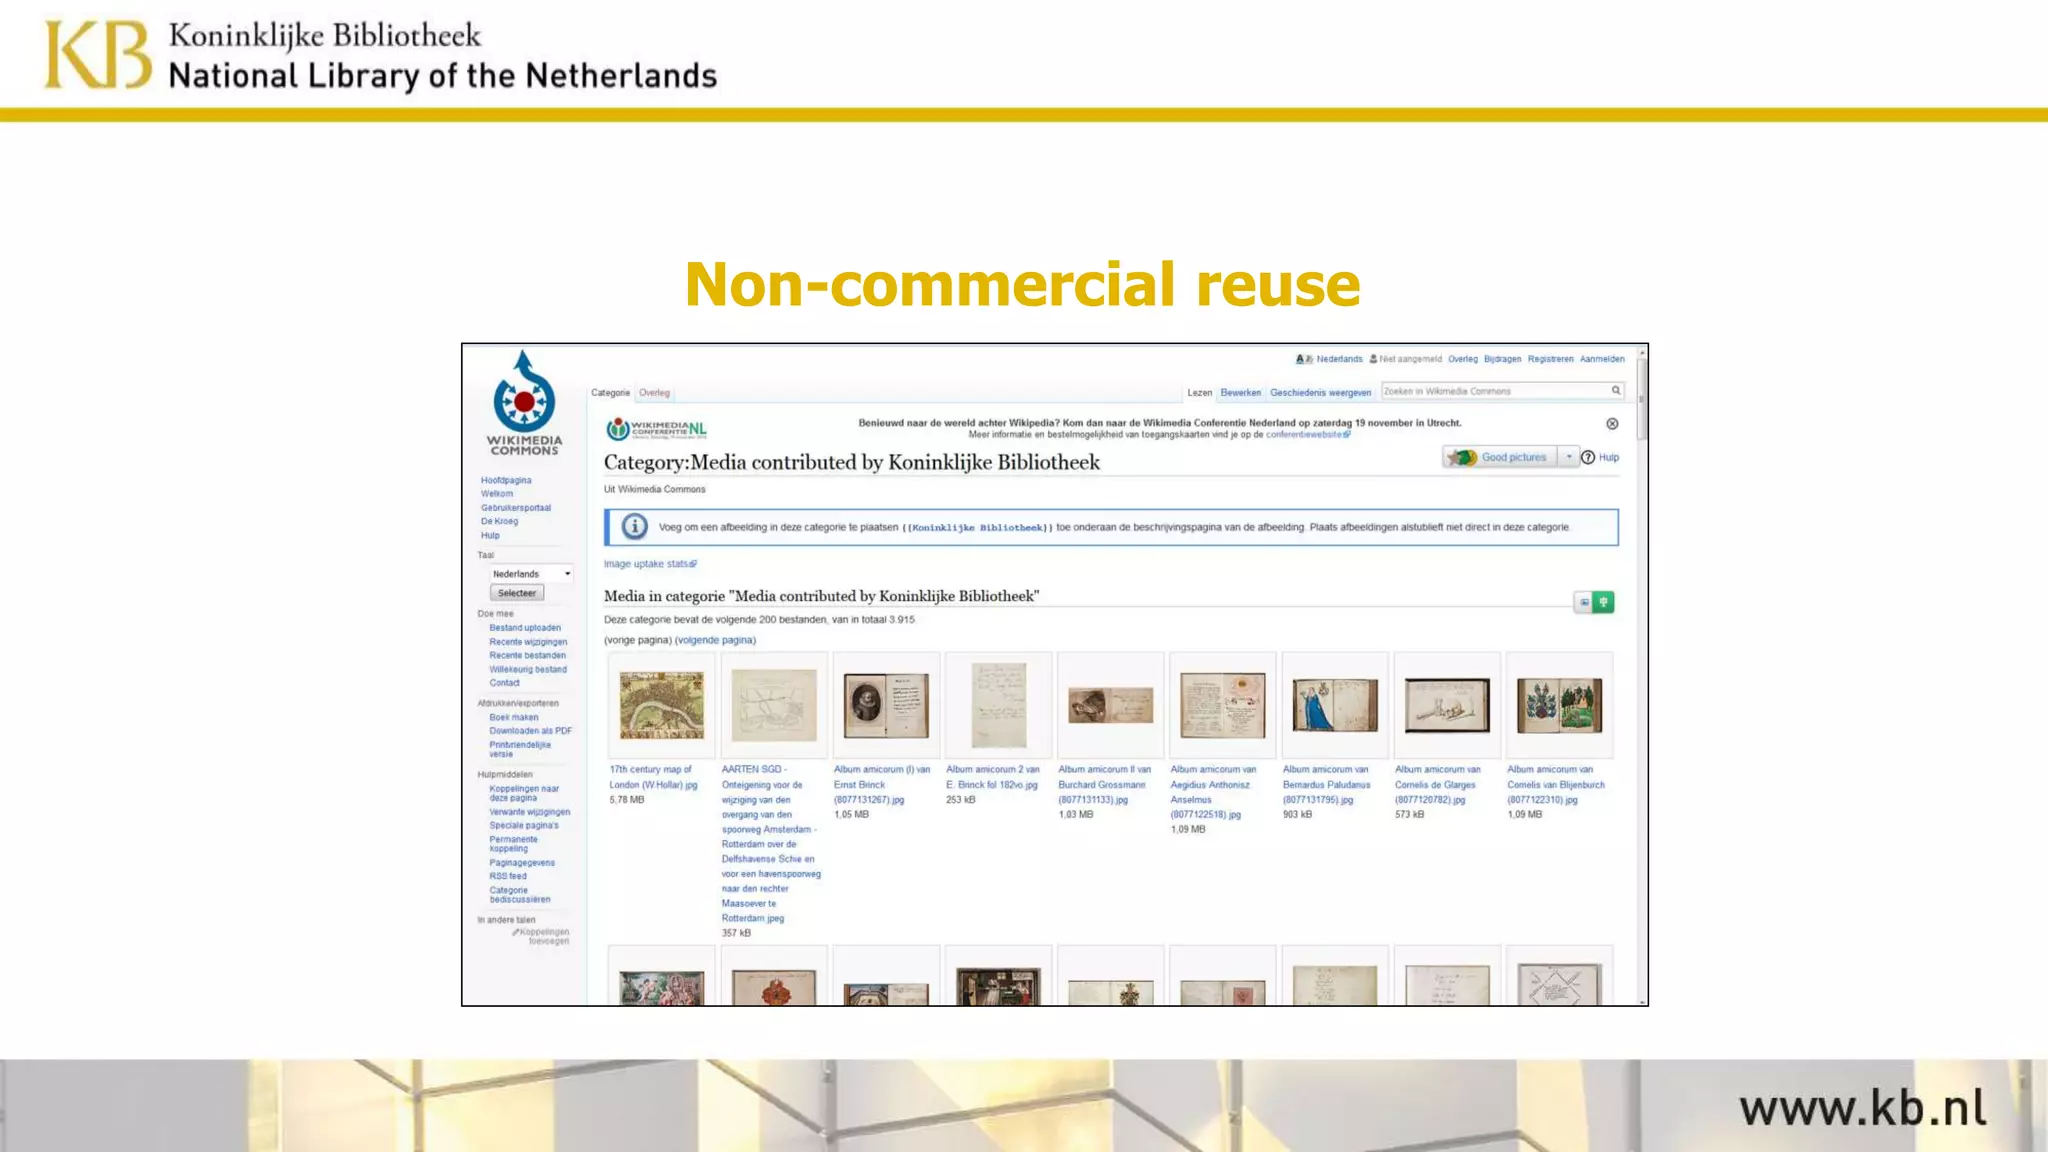Image resolution: width=2048 pixels, height=1152 pixels.
Task: Click the Good pictures button
Action: (1500, 457)
